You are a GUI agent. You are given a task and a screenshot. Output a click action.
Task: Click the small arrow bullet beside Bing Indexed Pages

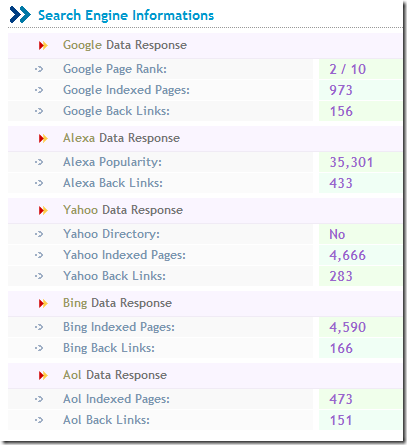point(39,327)
